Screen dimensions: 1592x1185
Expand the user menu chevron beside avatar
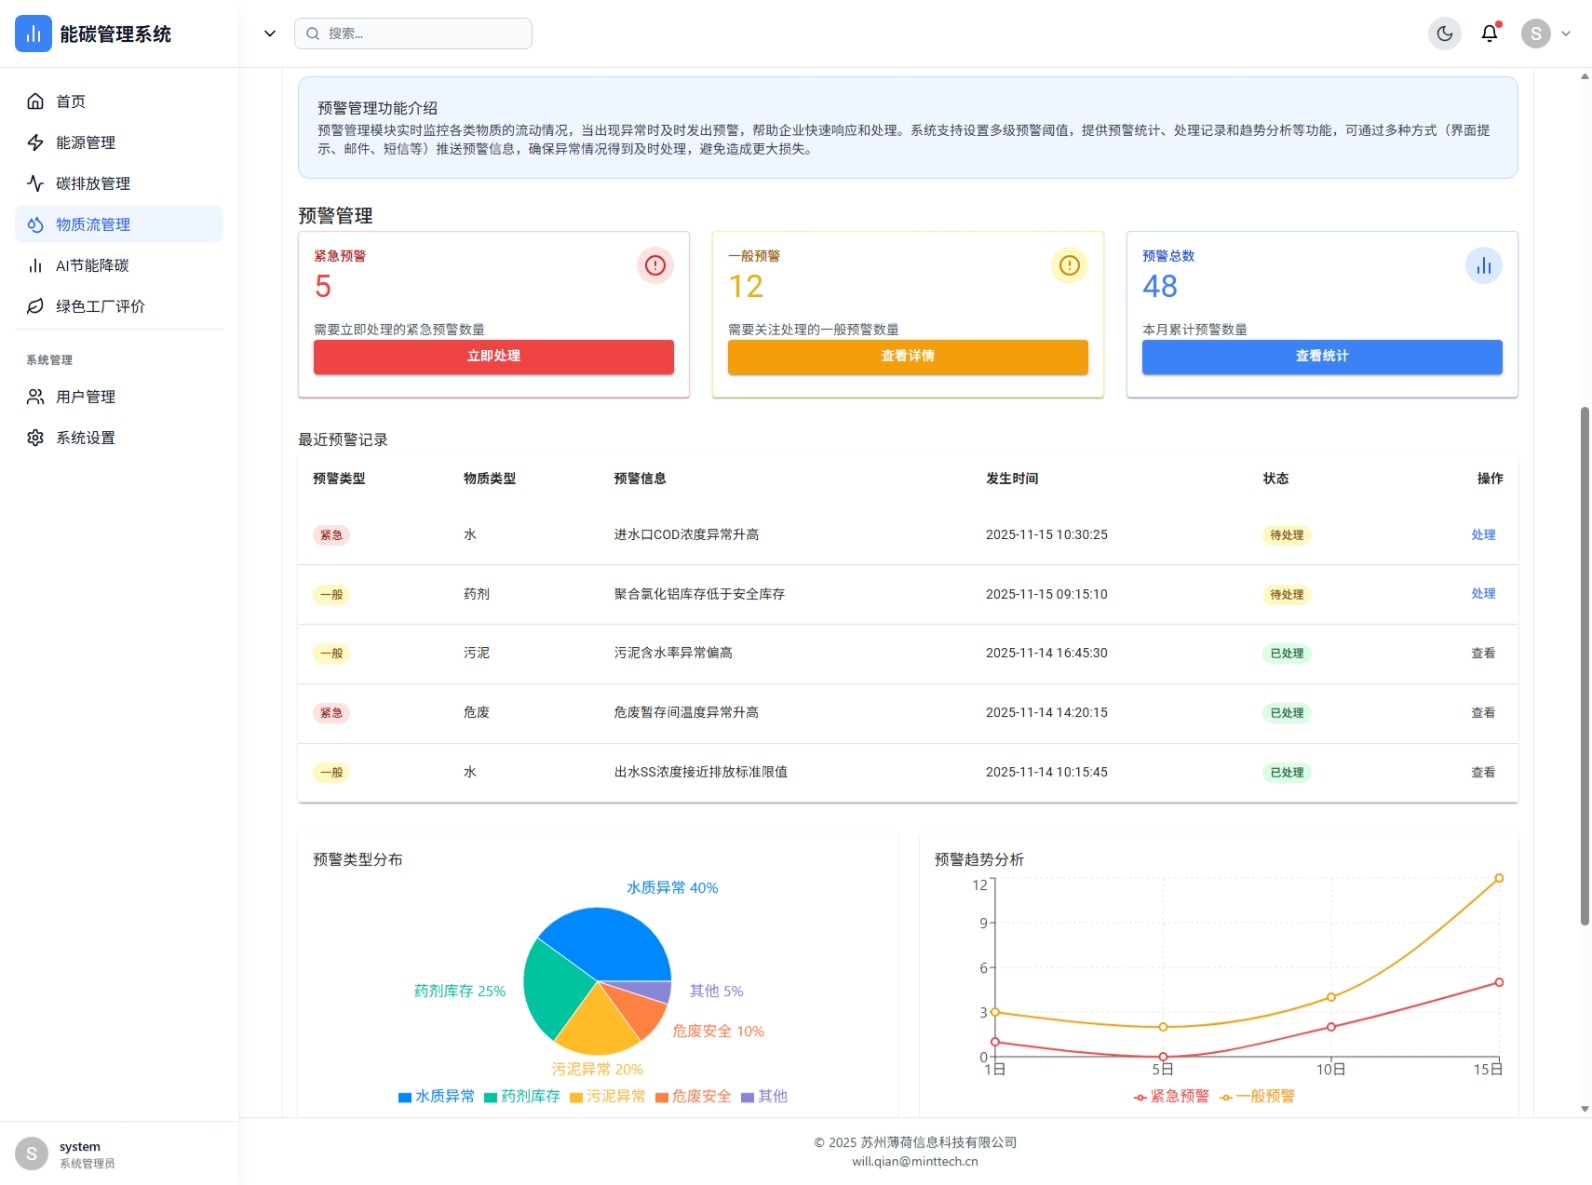tap(1566, 33)
